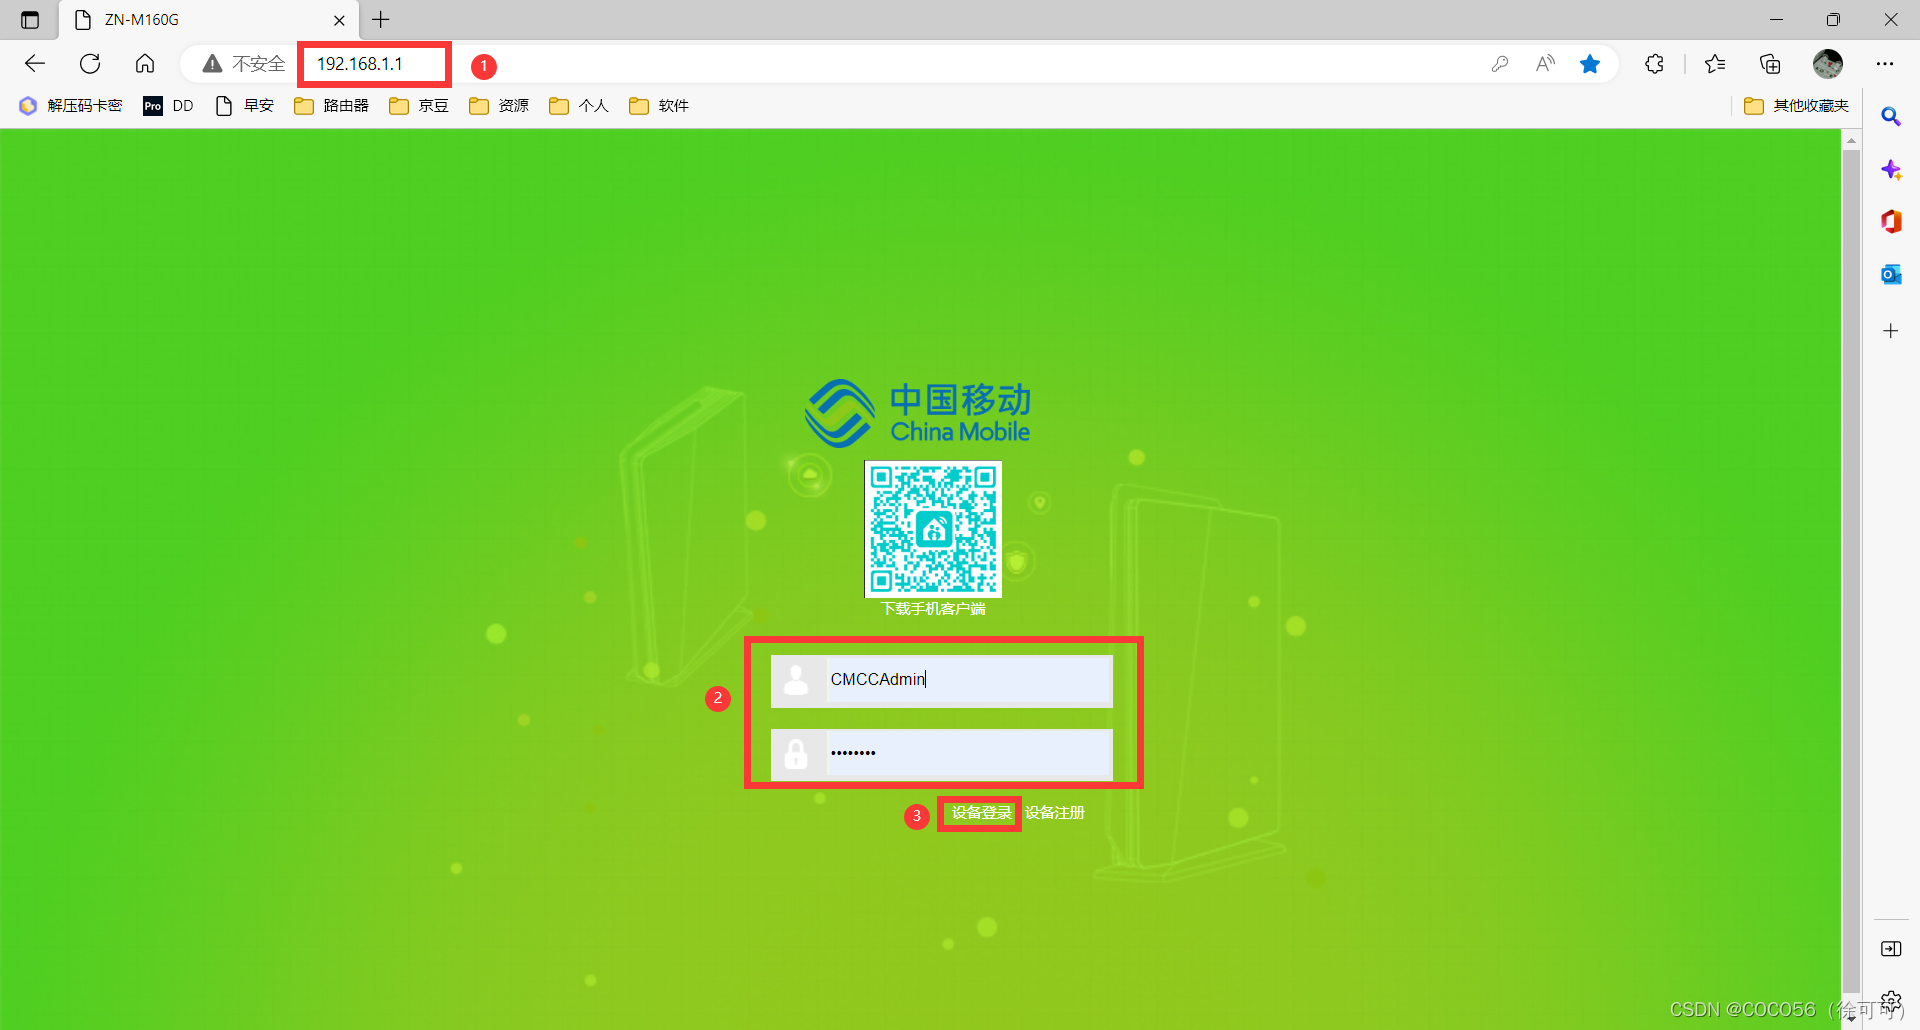Screen dimensions: 1920x1030
Task: Click the 设备注册 register link
Action: pyautogui.click(x=1055, y=813)
